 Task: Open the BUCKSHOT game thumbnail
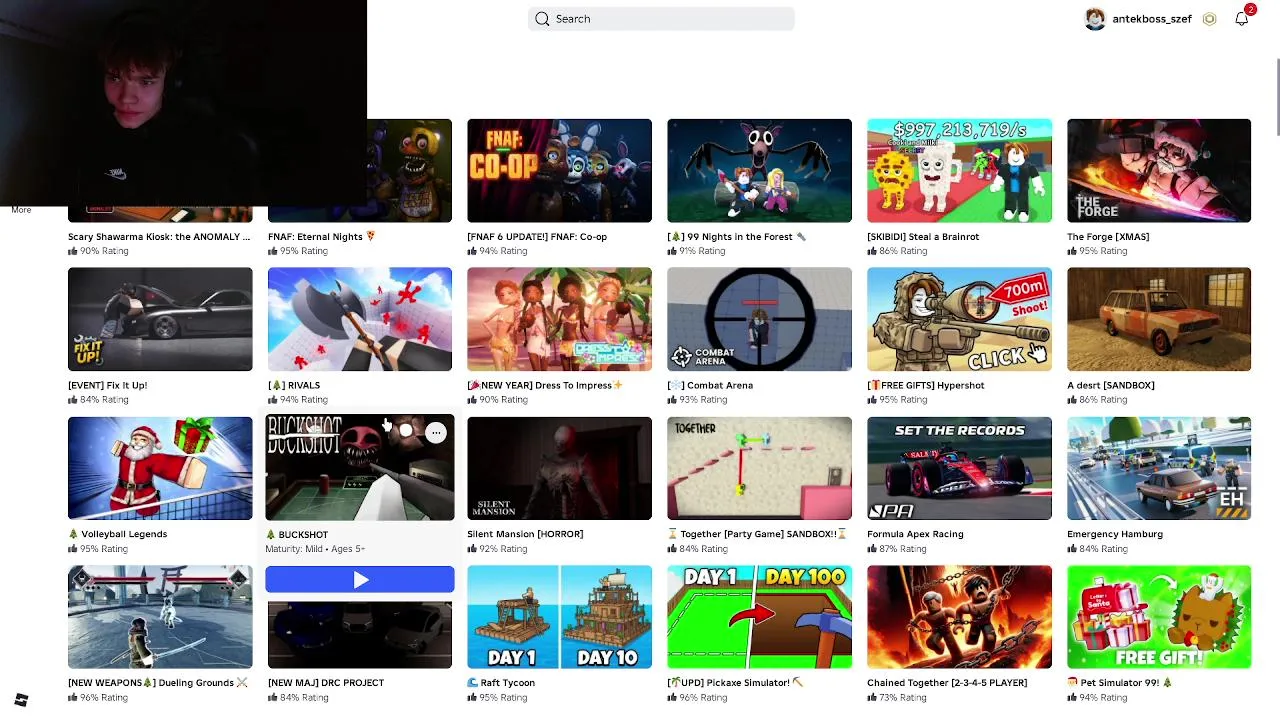pos(360,468)
